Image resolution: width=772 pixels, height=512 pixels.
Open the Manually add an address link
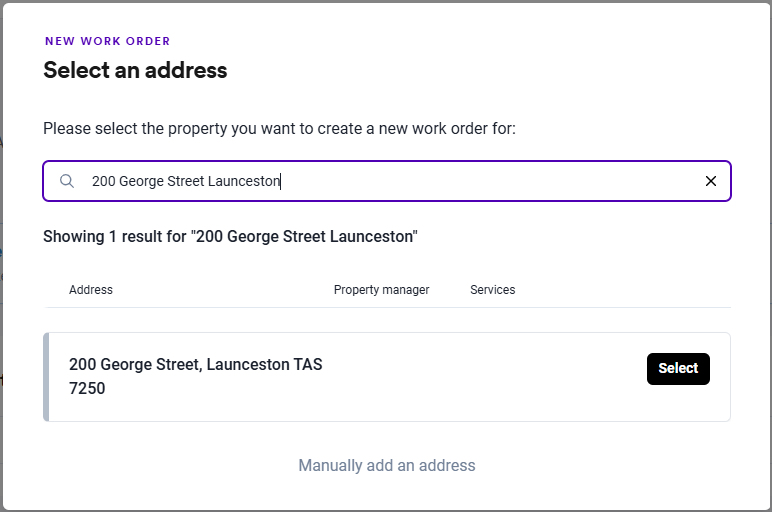click(x=387, y=465)
